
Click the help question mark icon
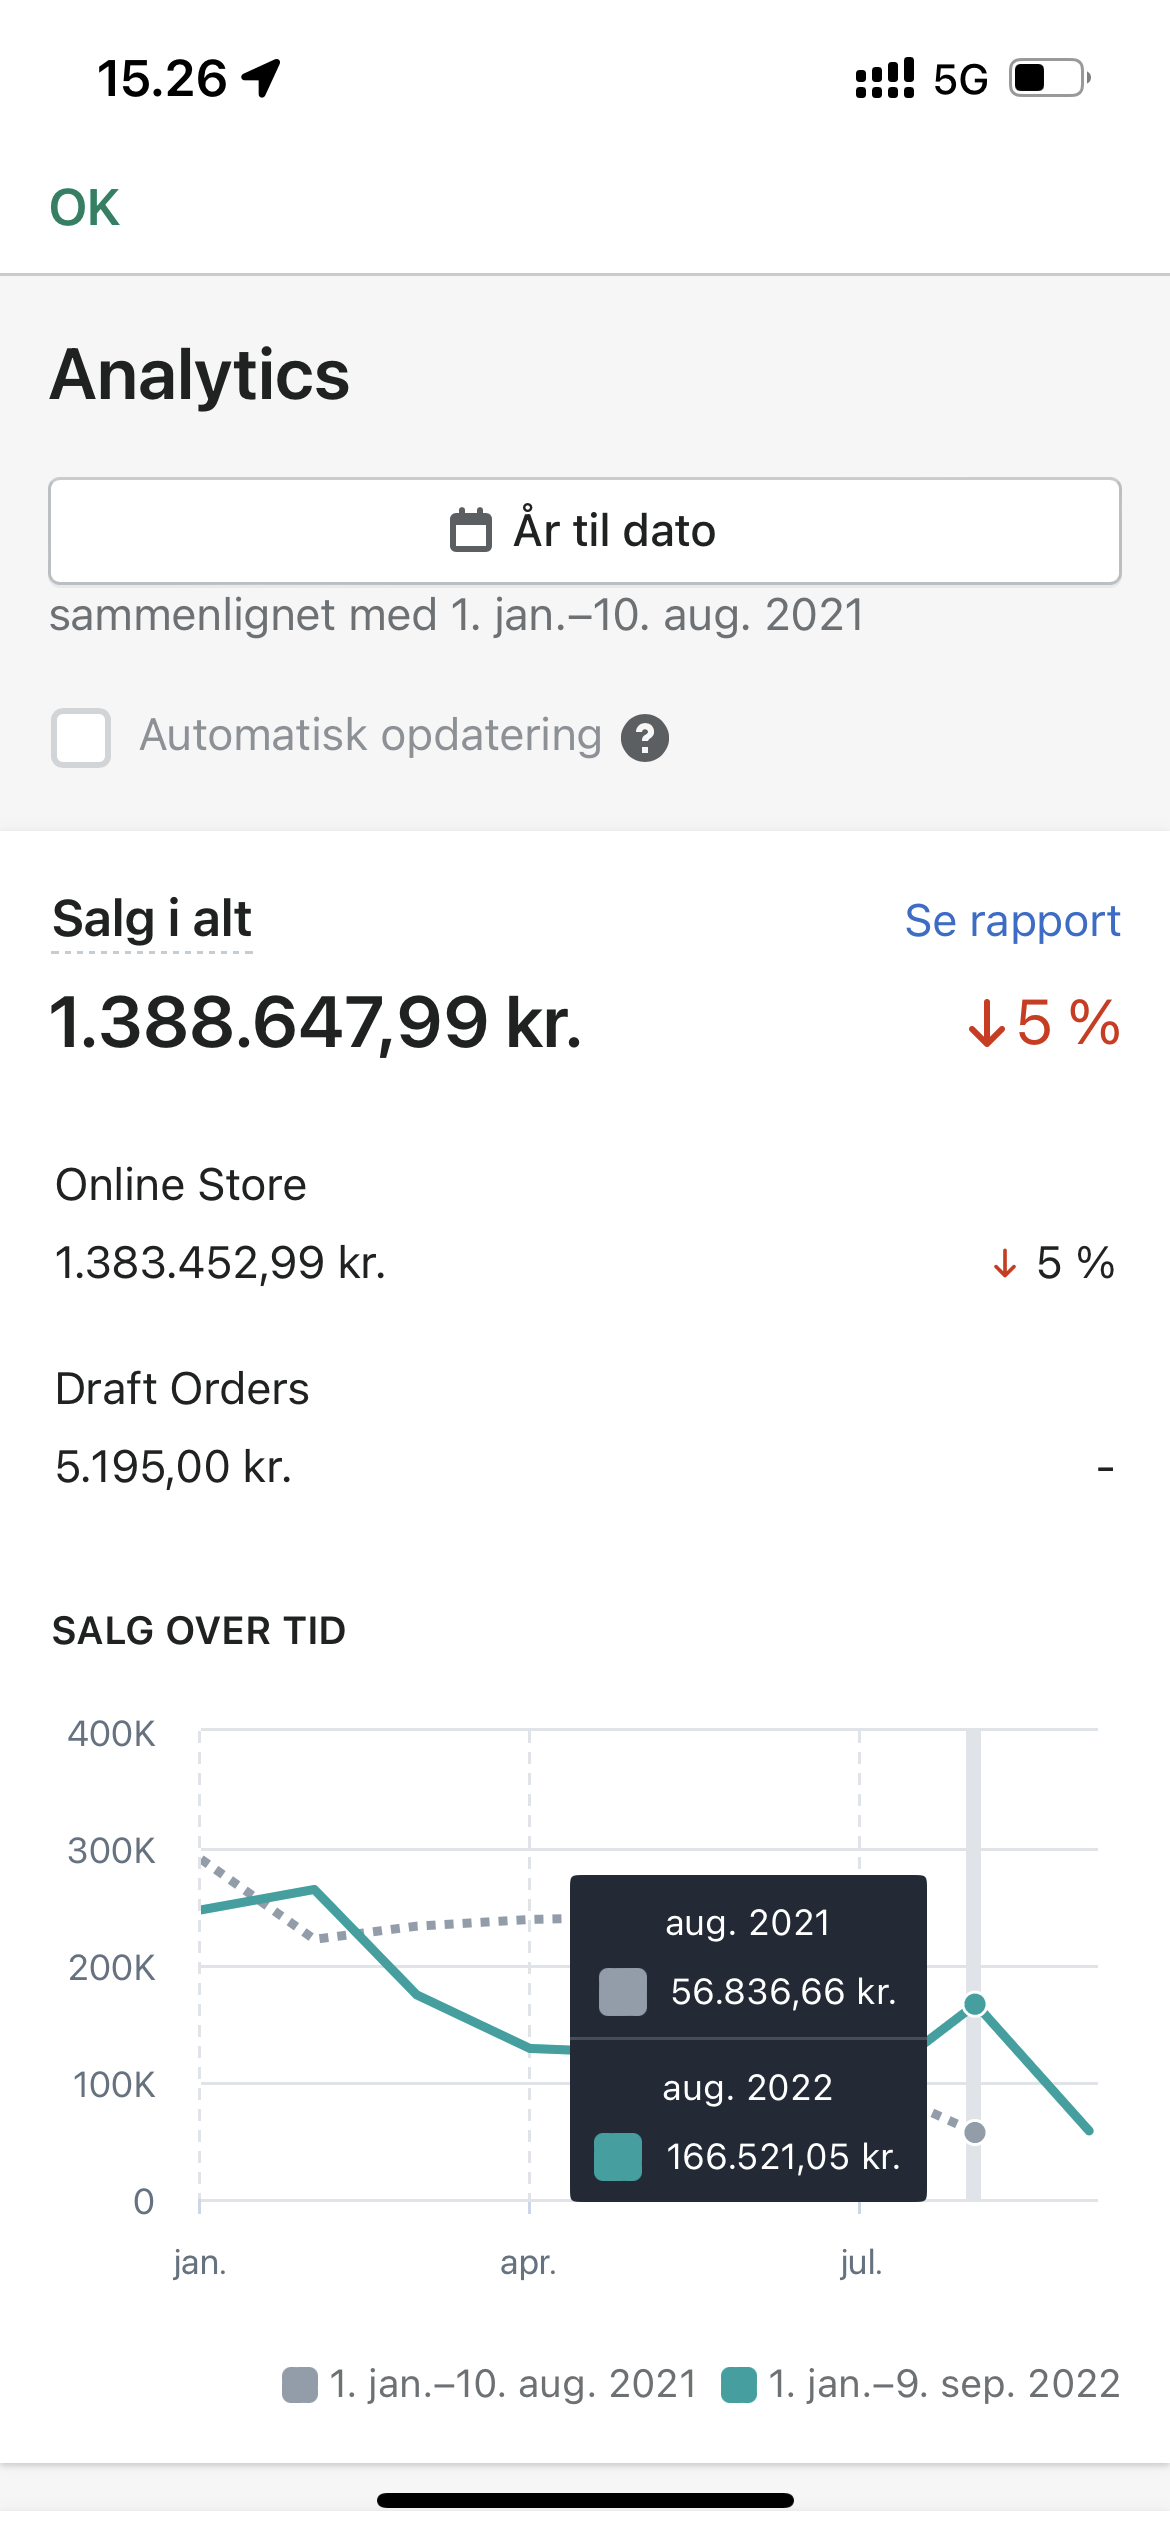pyautogui.click(x=645, y=739)
